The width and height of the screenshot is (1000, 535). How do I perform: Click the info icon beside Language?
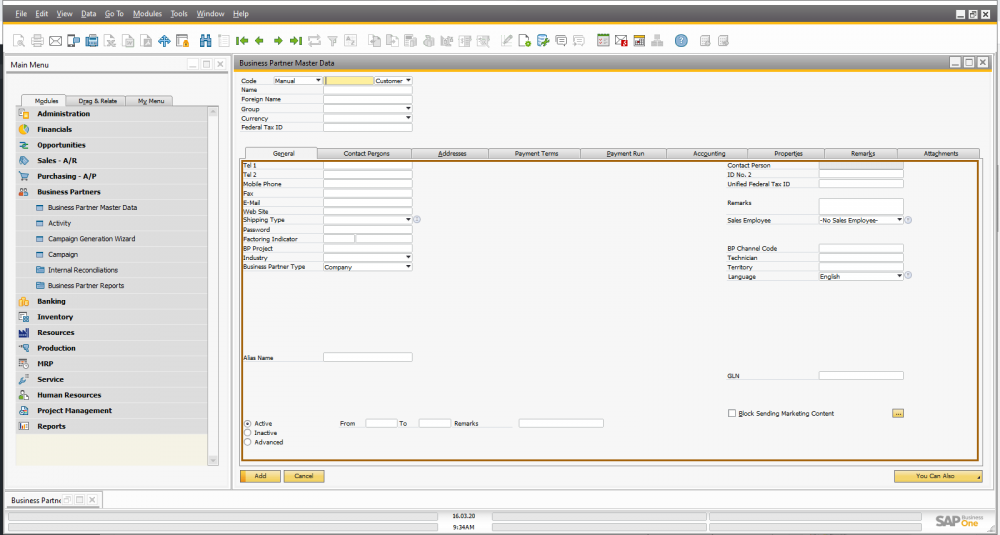pos(908,276)
